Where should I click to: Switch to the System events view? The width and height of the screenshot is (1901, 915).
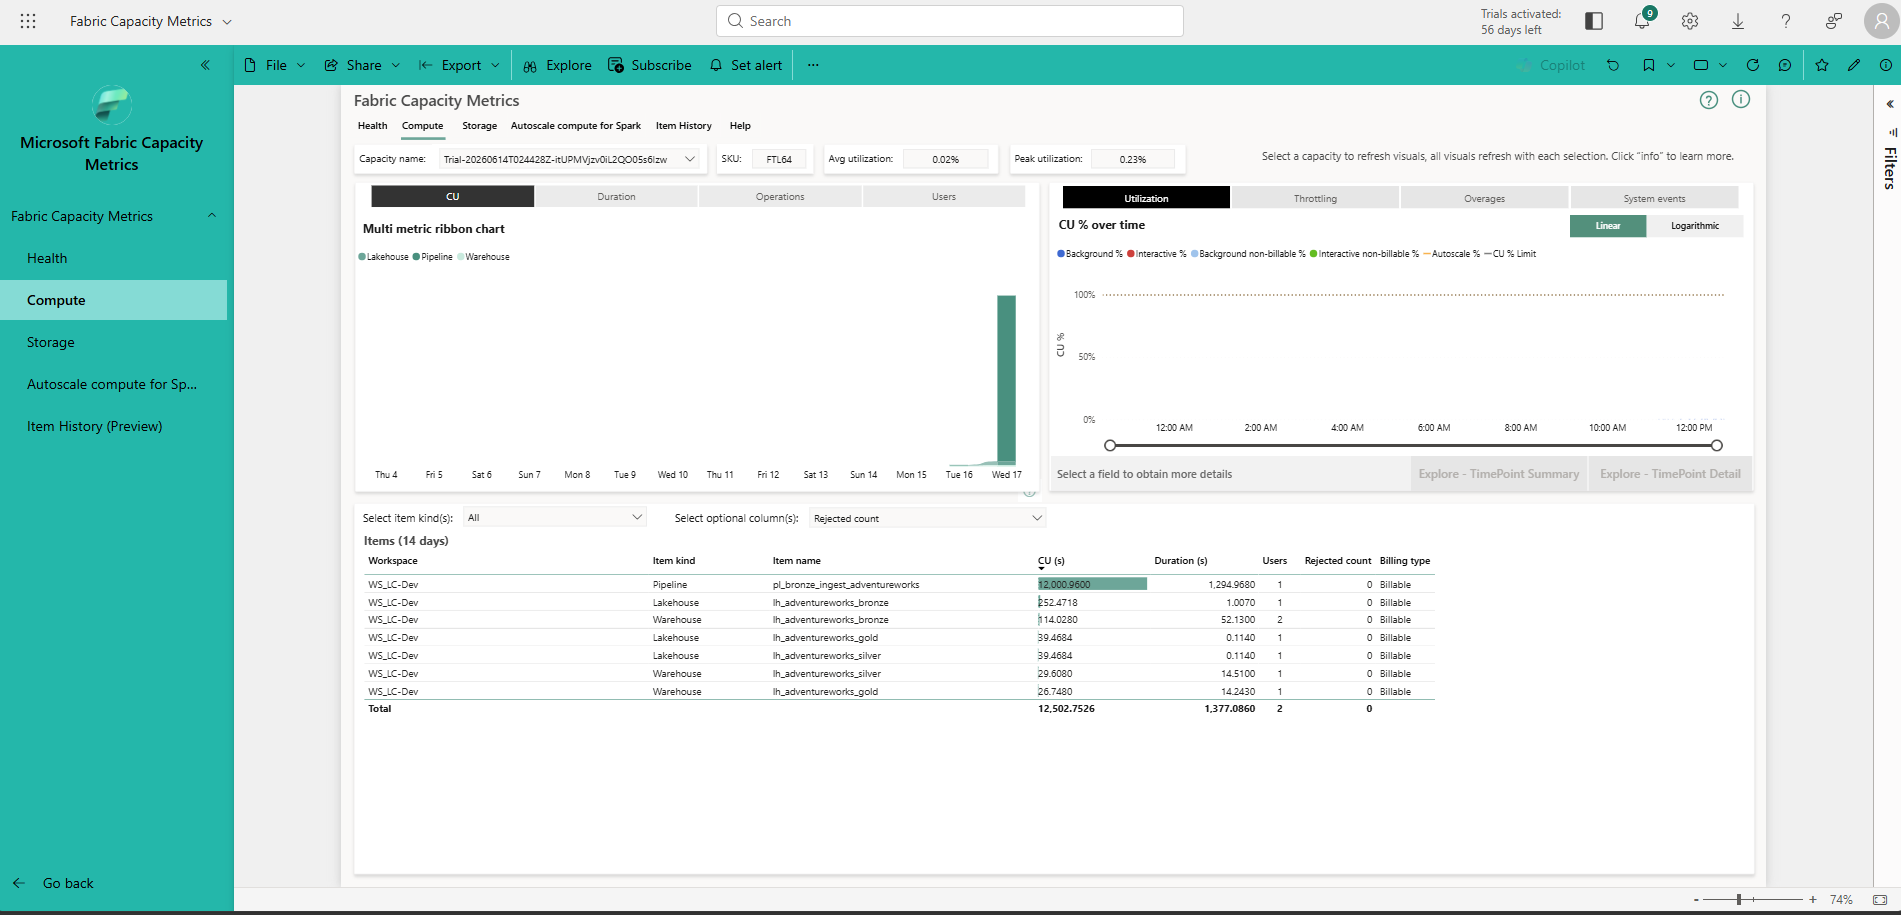click(1654, 198)
